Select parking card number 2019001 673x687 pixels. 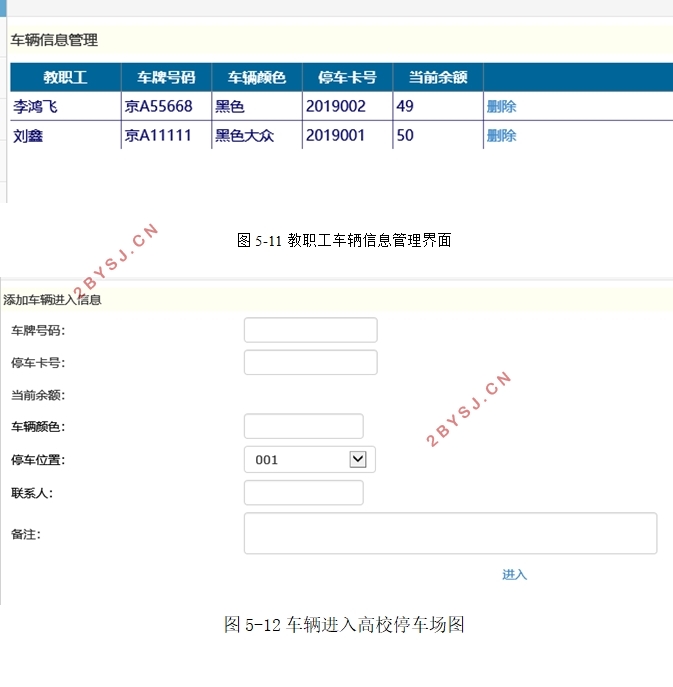point(335,135)
